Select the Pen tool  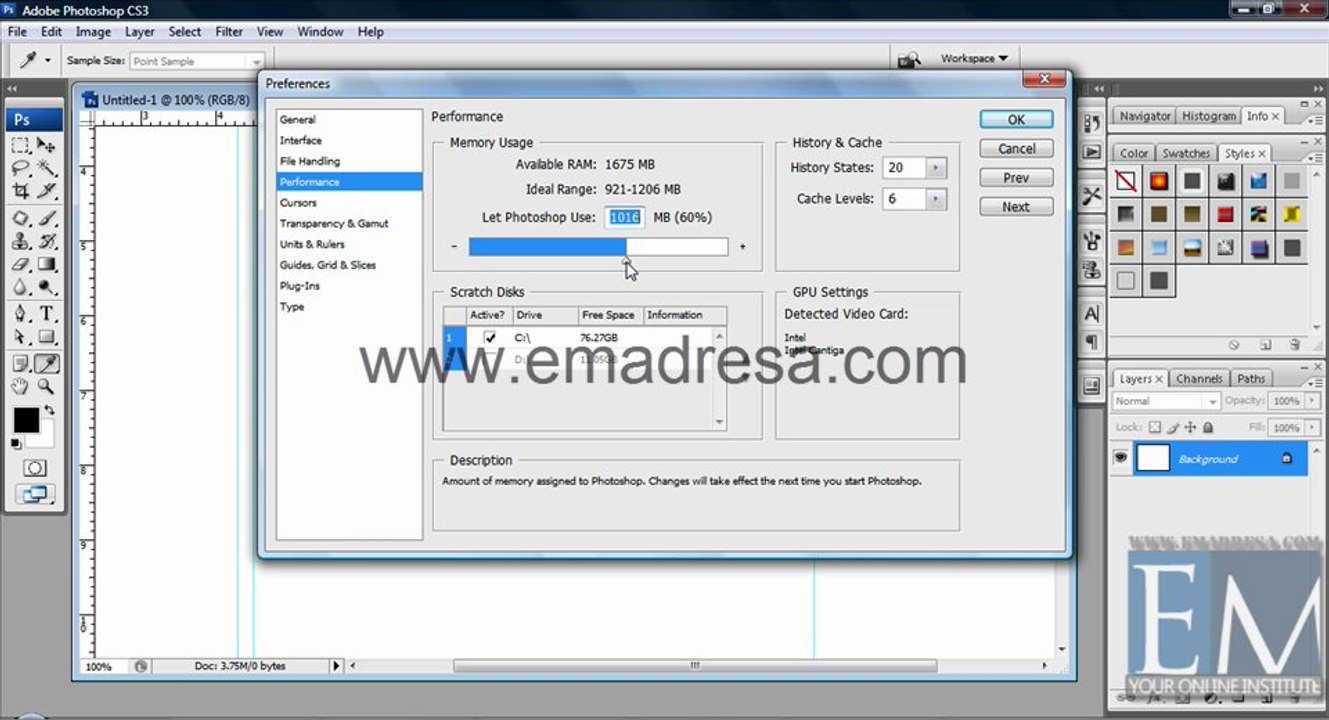point(20,314)
